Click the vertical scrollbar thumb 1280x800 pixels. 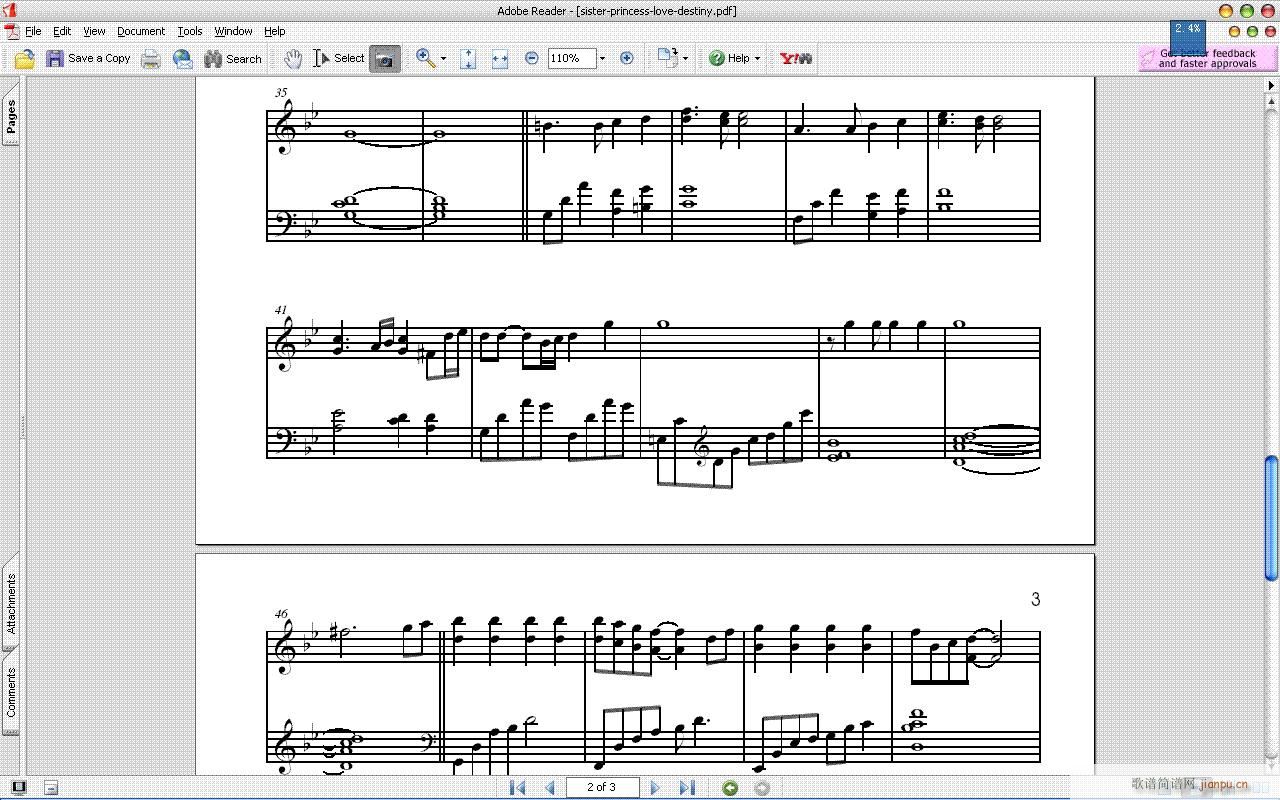pyautogui.click(x=1271, y=518)
